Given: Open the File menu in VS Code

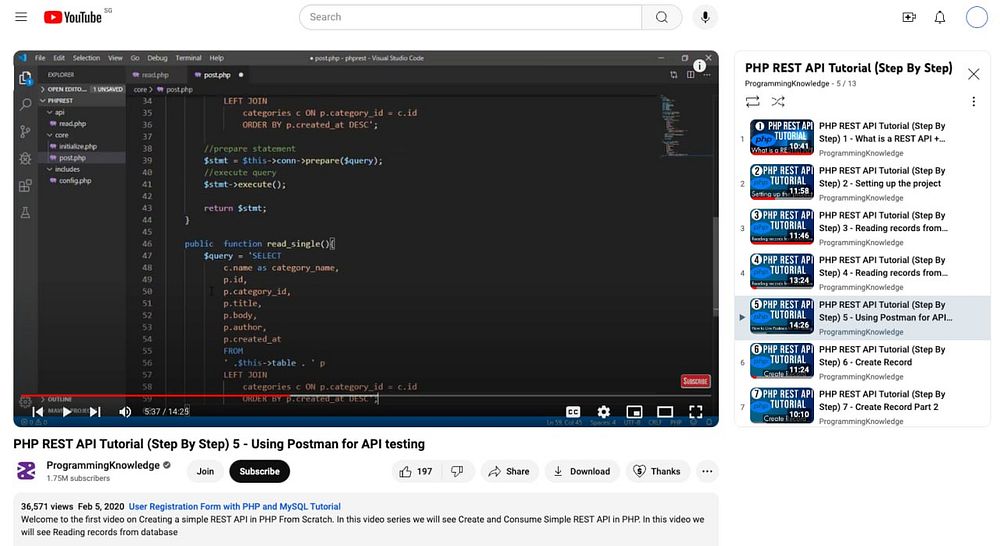Looking at the screenshot, I should [x=40, y=58].
